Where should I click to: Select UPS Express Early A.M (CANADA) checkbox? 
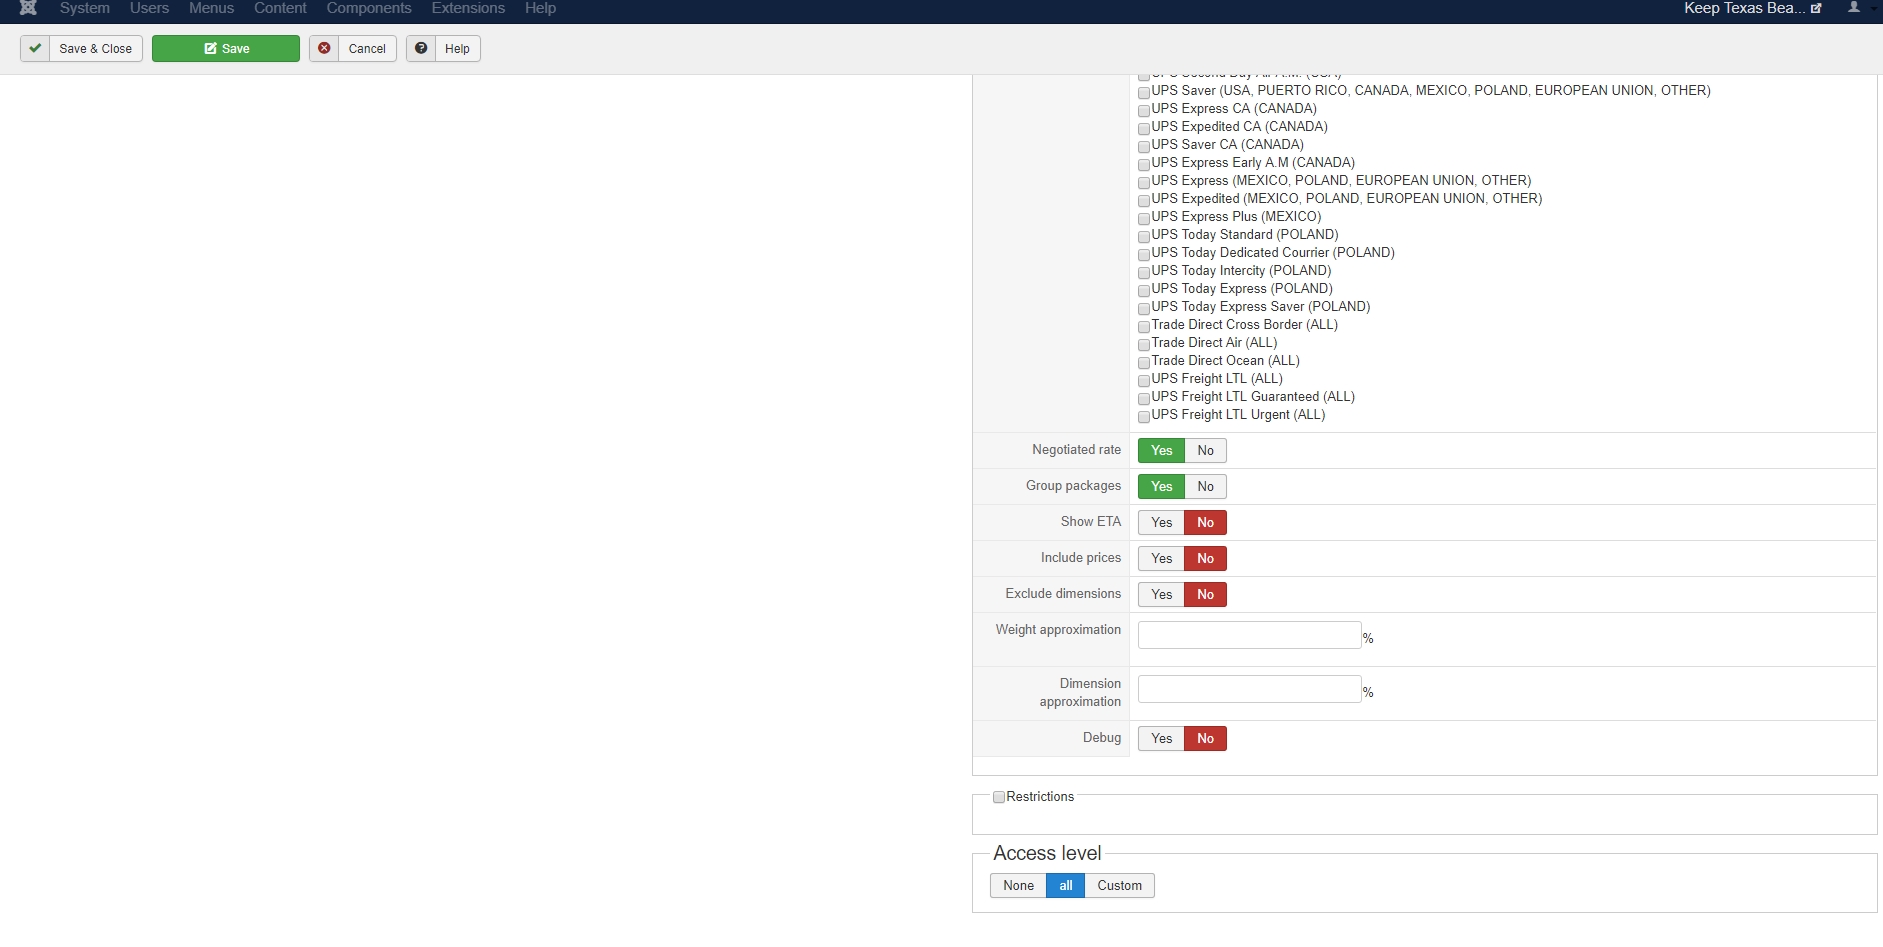[1144, 164]
